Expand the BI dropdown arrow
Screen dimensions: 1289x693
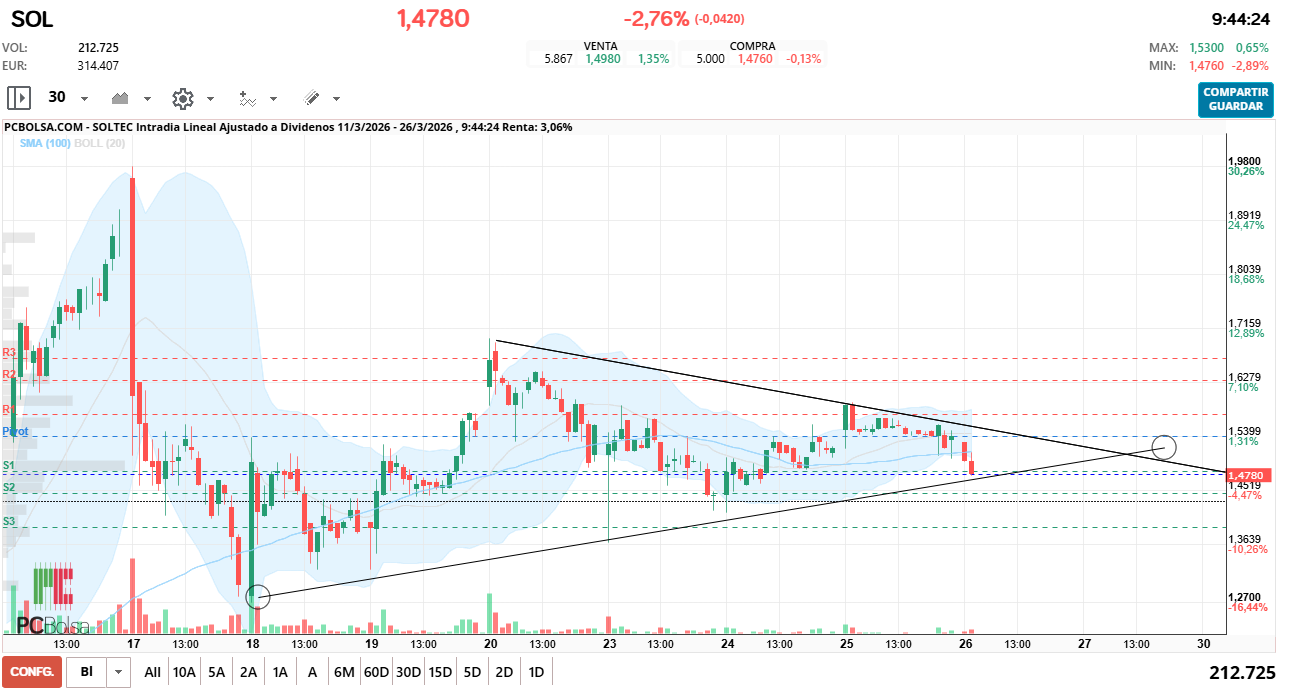(x=120, y=673)
